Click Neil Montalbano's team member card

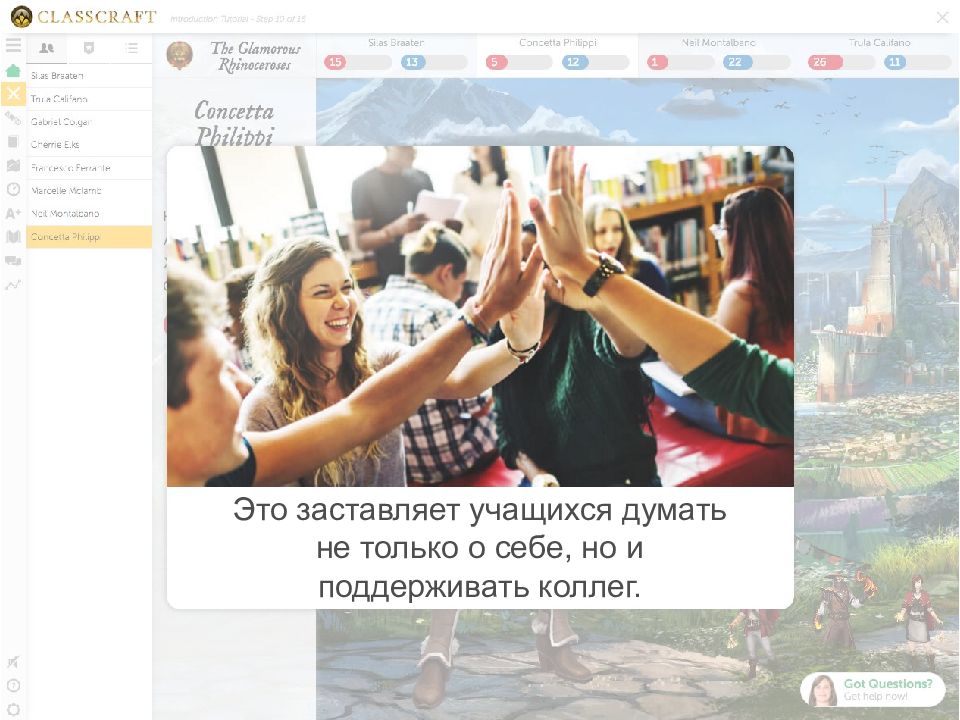718,53
